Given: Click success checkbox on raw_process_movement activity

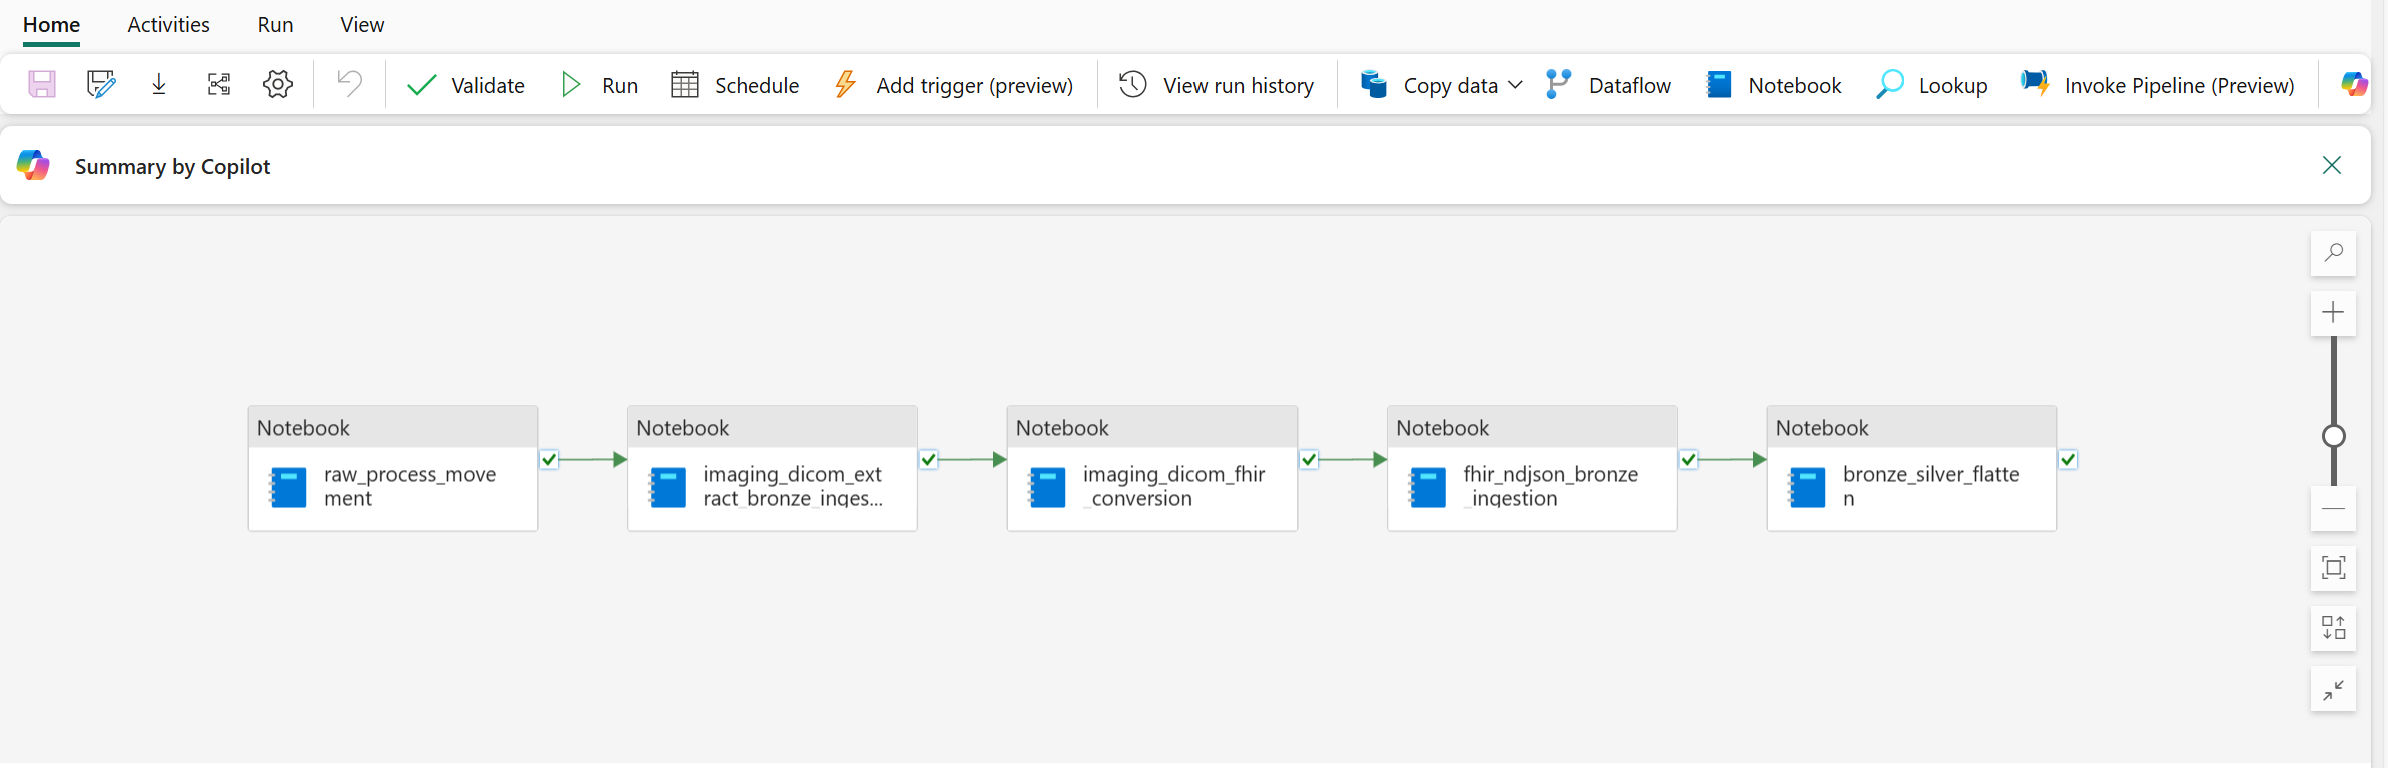Looking at the screenshot, I should (x=549, y=460).
